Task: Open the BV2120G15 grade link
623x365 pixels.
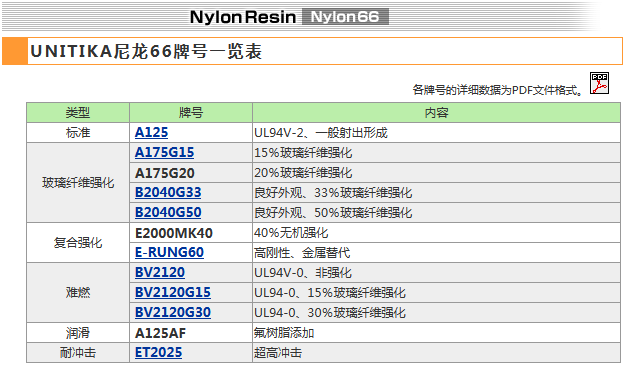Action: pyautogui.click(x=173, y=292)
